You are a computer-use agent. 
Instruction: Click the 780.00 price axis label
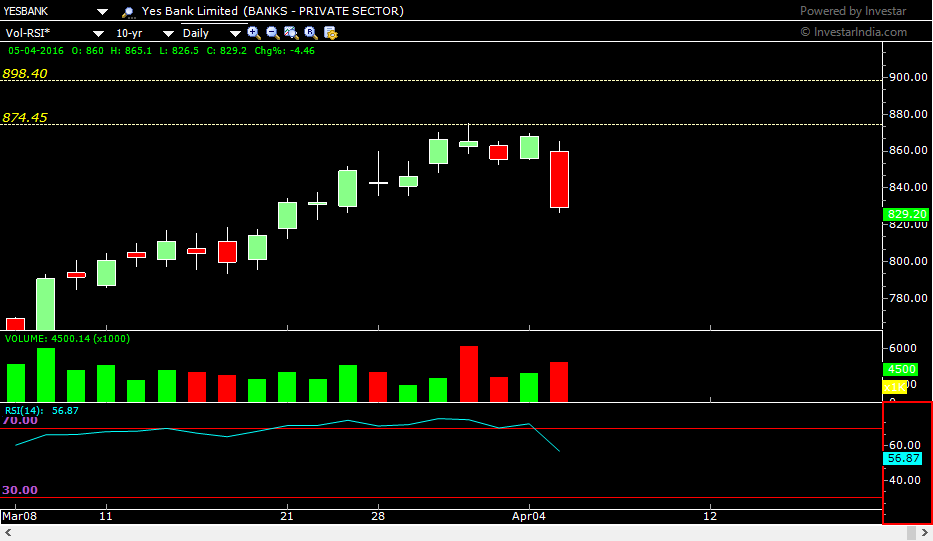pyautogui.click(x=908, y=298)
